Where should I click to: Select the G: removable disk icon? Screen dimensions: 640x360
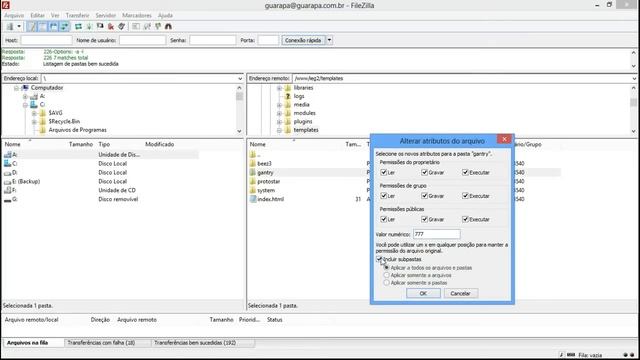pyautogui.click(x=7, y=200)
